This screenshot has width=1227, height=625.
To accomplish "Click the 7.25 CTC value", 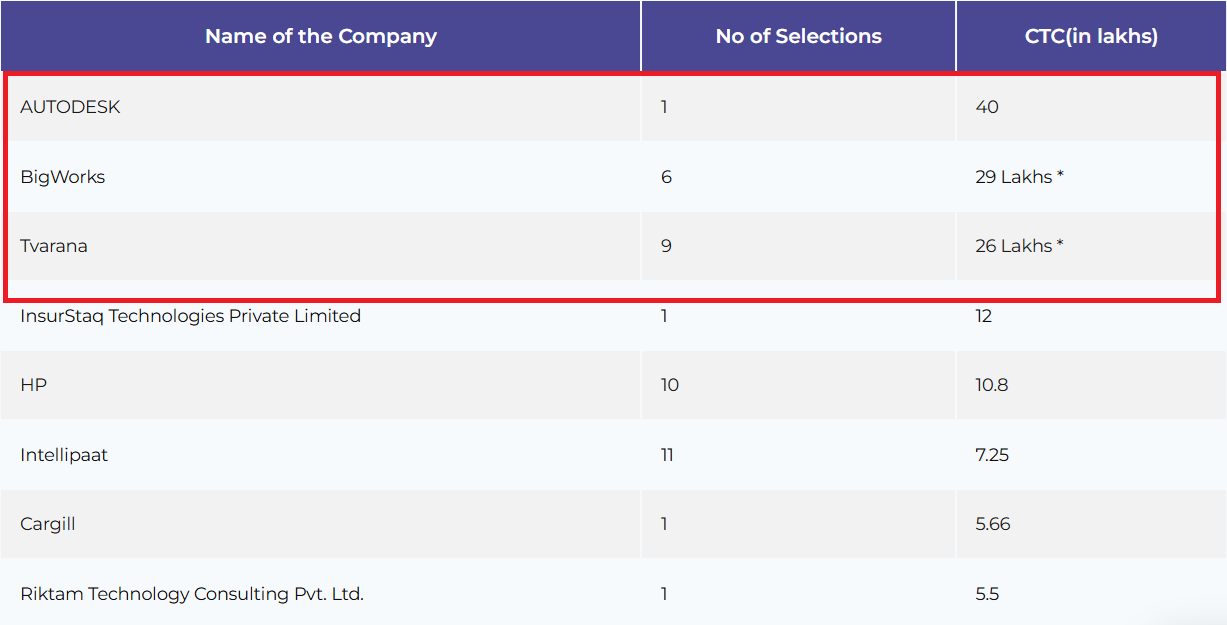I will click(x=992, y=455).
